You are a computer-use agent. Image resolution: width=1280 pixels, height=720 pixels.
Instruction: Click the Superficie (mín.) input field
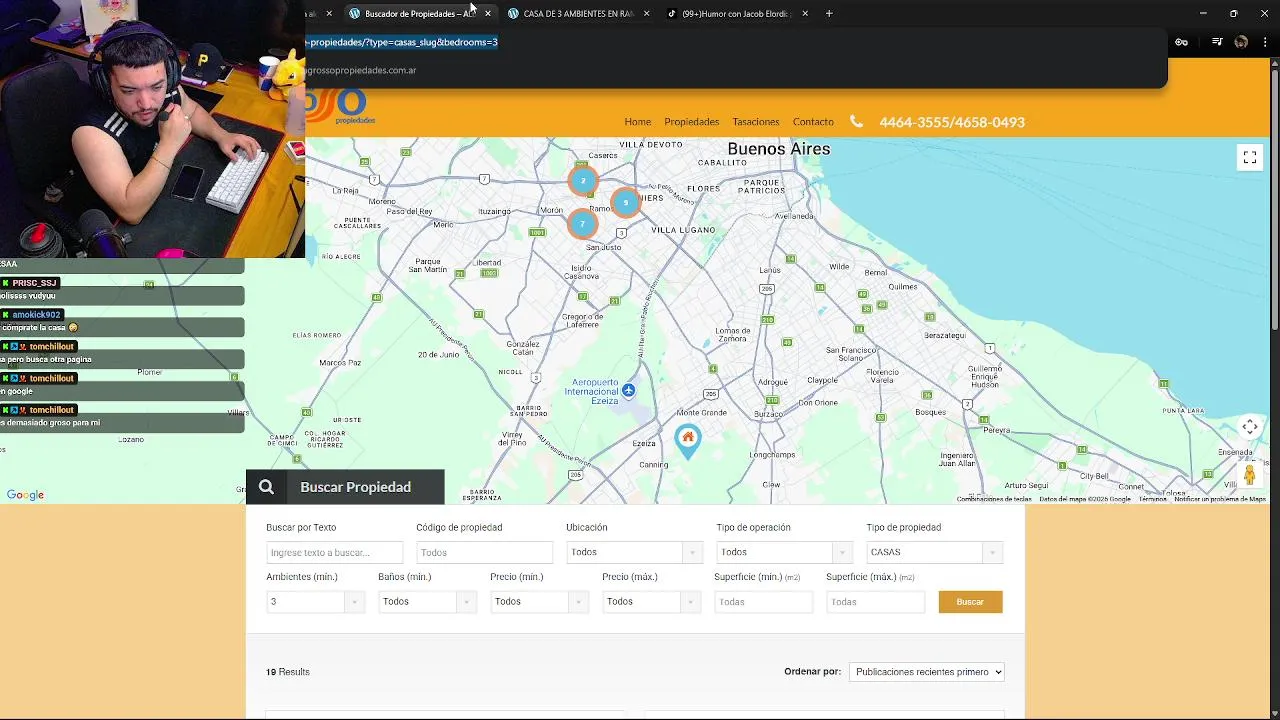click(x=763, y=601)
